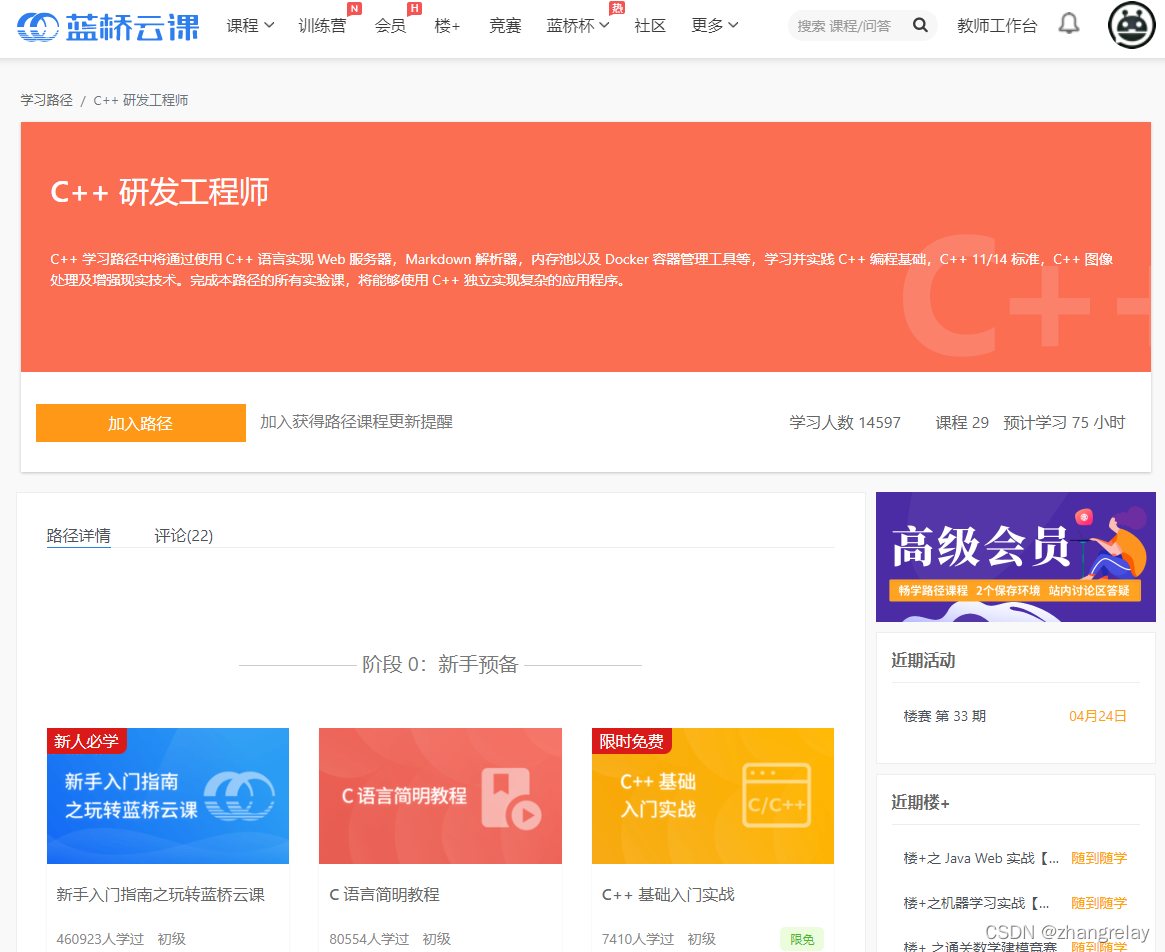Click 预计学习 75 小时 statistic

pos(1064,422)
